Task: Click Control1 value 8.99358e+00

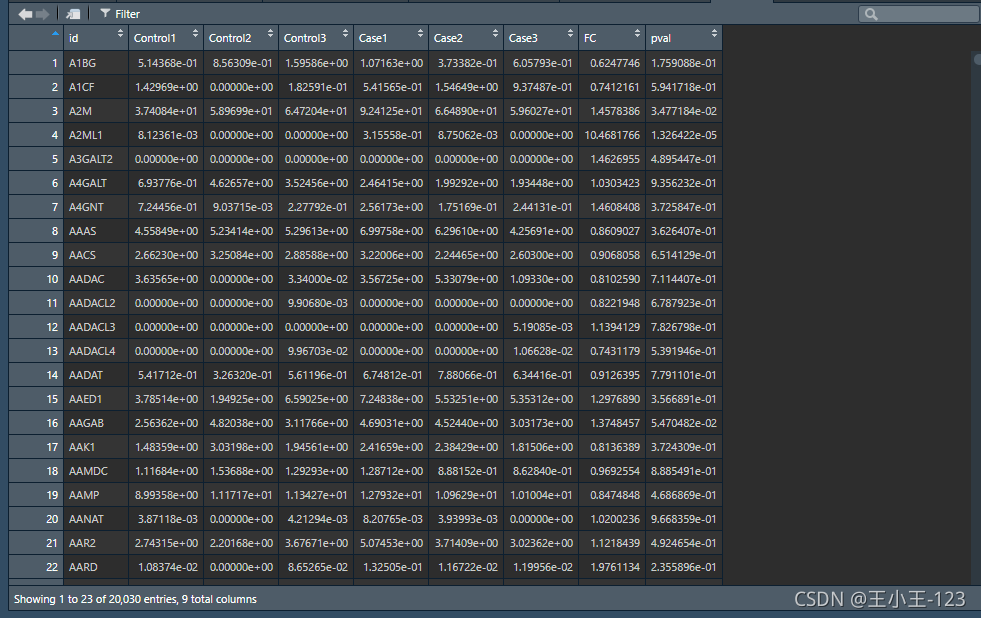Action: pyautogui.click(x=166, y=495)
